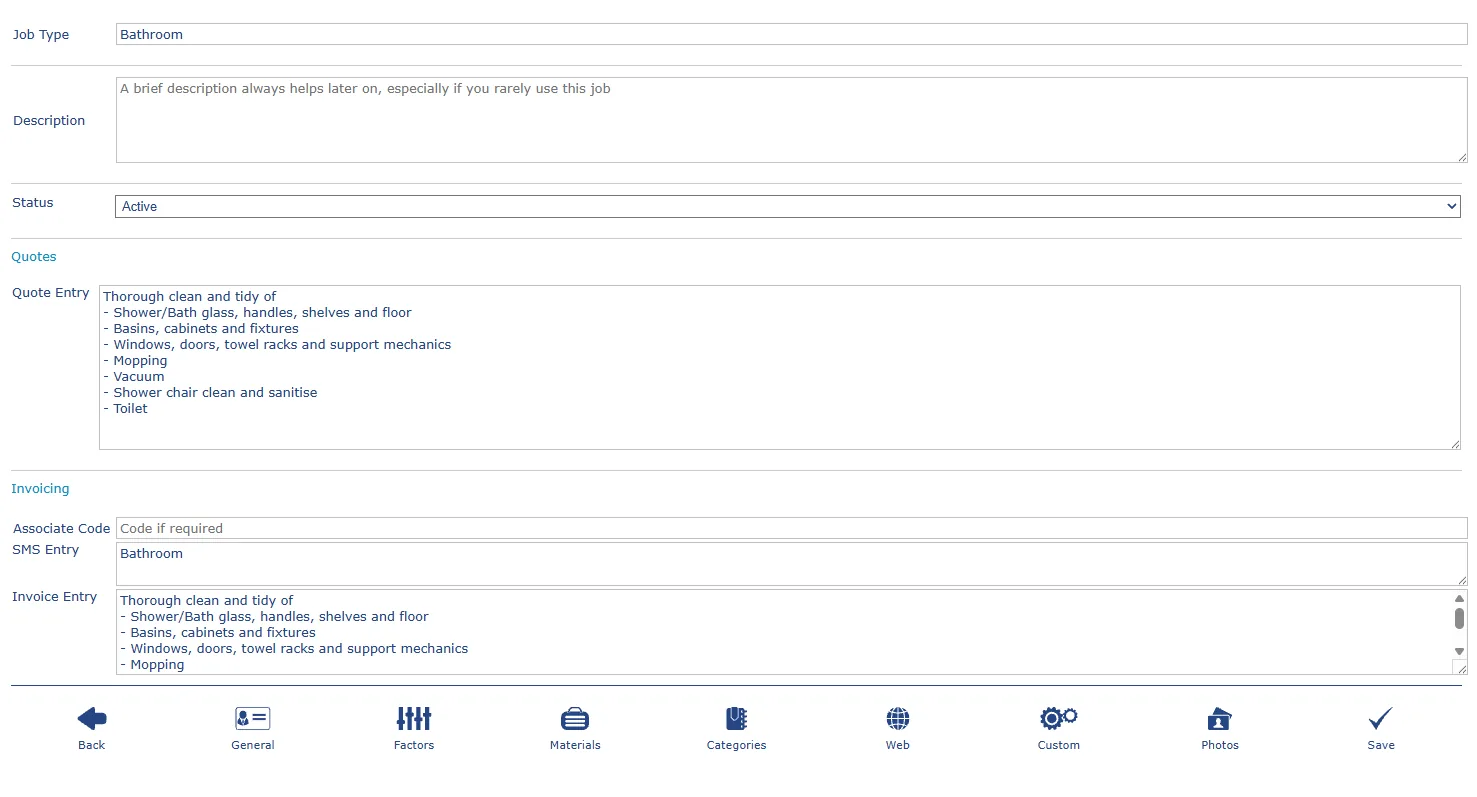
Task: Click into the Job Type field
Action: (x=792, y=34)
